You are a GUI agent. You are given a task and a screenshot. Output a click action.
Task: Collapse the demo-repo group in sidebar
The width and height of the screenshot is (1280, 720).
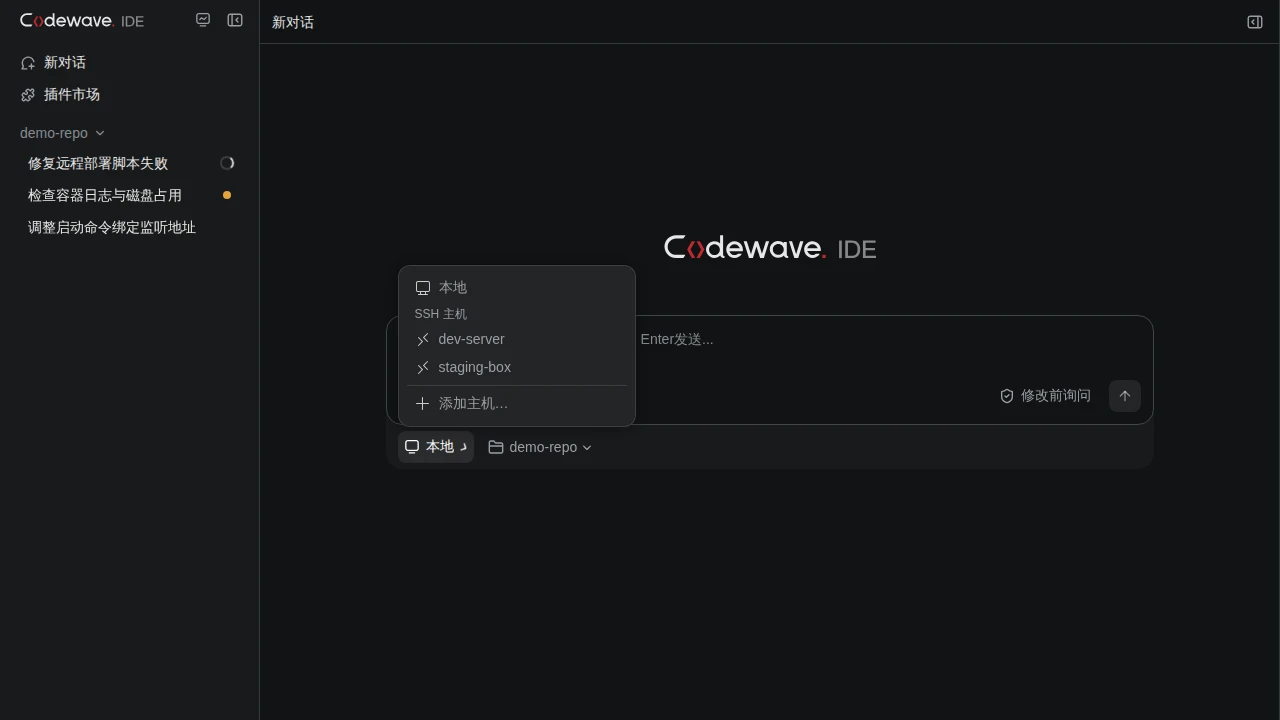click(x=62, y=133)
